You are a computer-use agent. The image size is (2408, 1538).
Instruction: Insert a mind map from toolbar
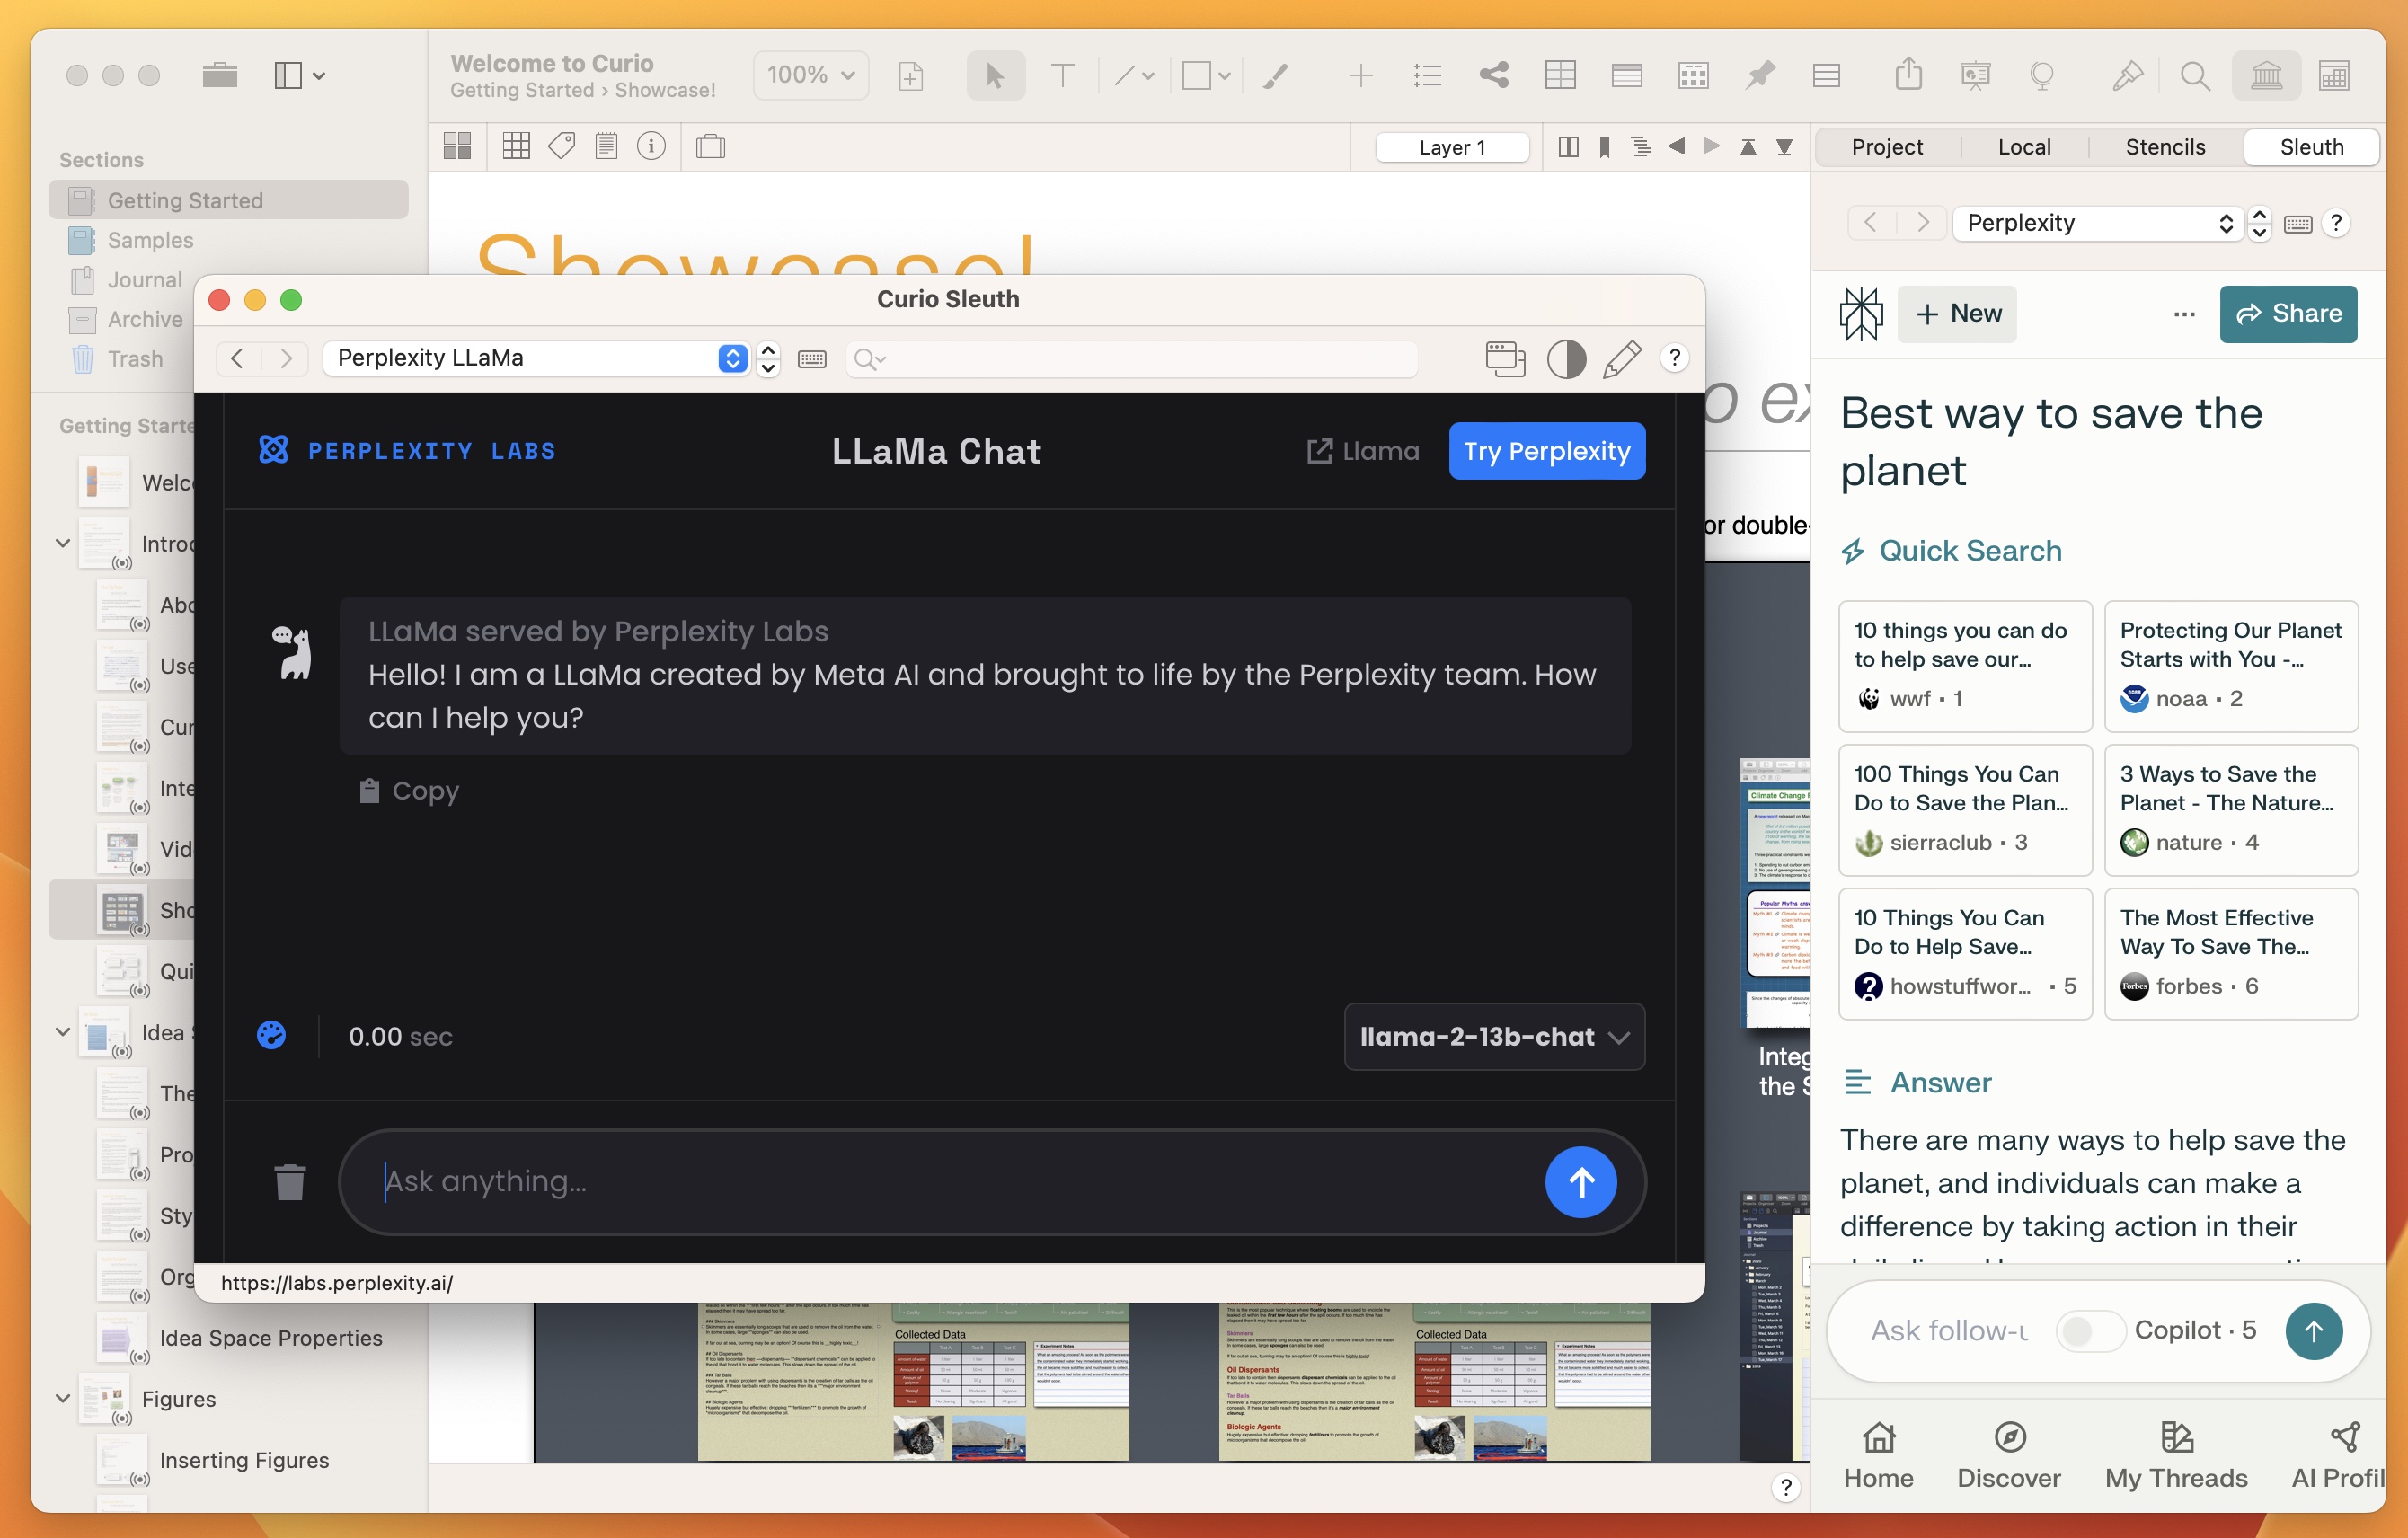point(1494,75)
